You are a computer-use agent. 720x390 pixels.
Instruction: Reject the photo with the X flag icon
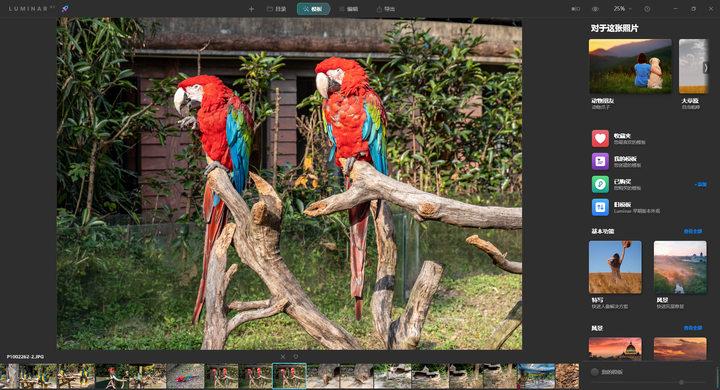coord(283,357)
